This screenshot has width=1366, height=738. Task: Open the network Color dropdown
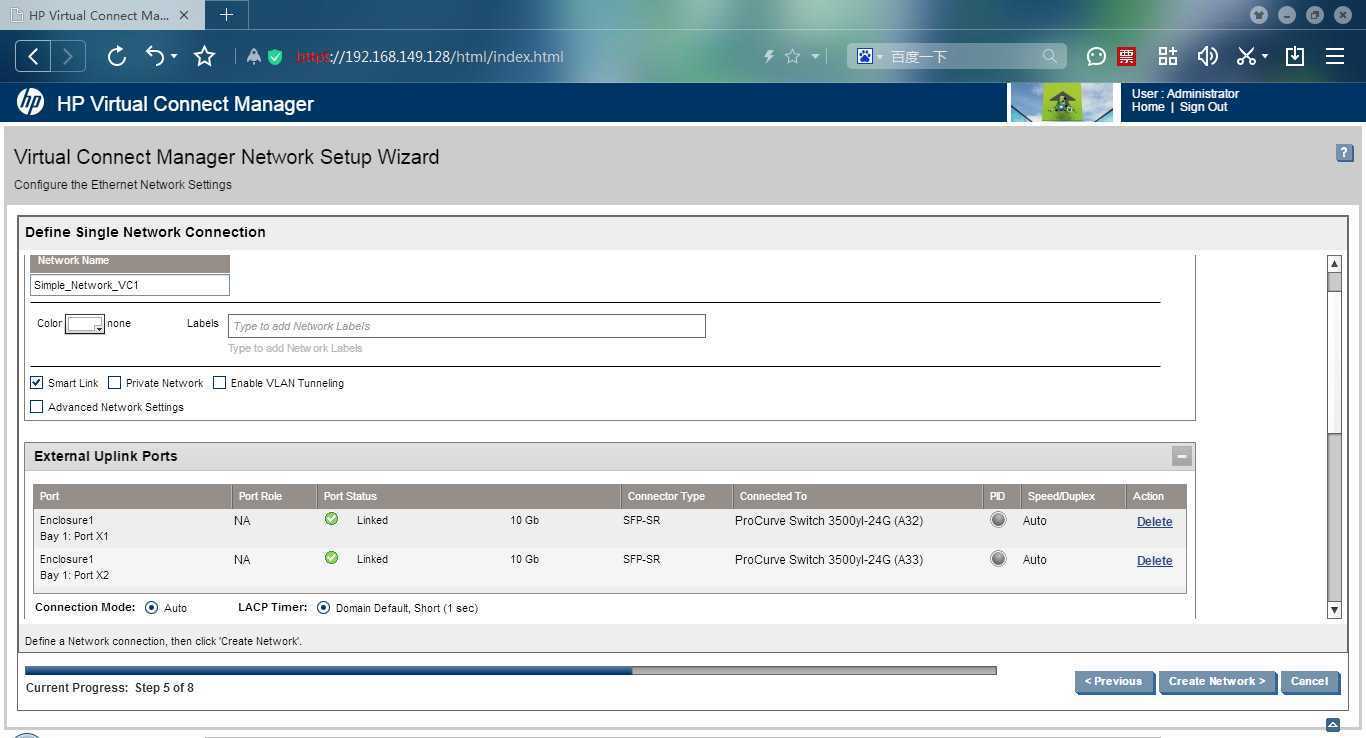click(85, 324)
